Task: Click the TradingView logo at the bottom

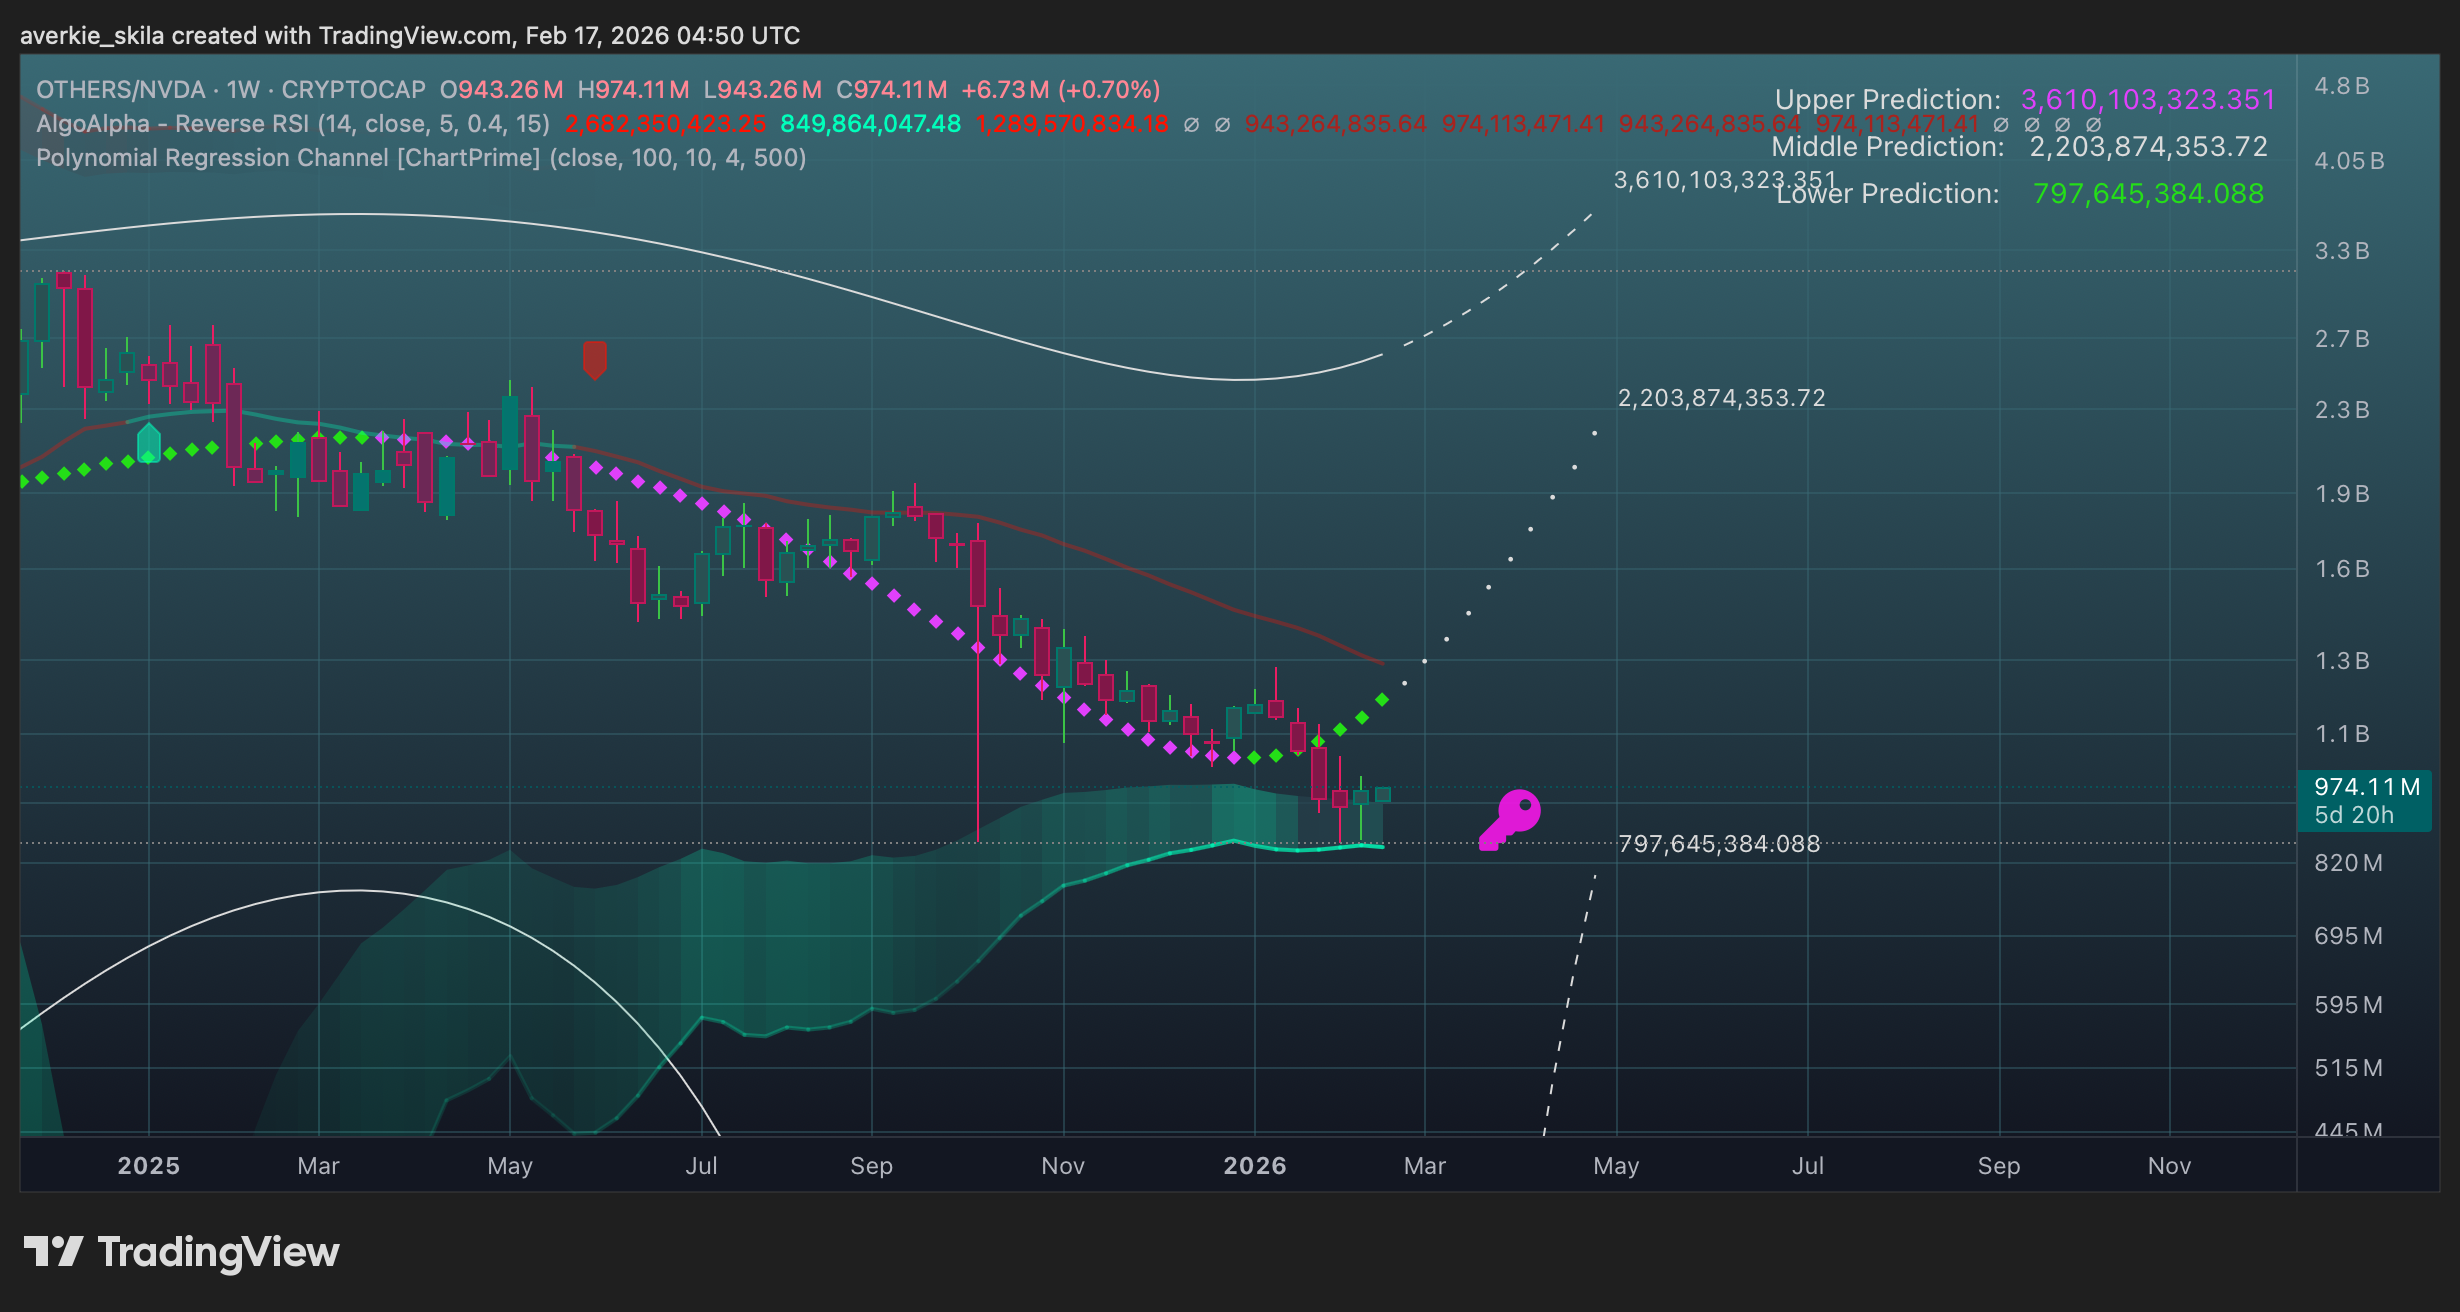Action: click(x=181, y=1252)
